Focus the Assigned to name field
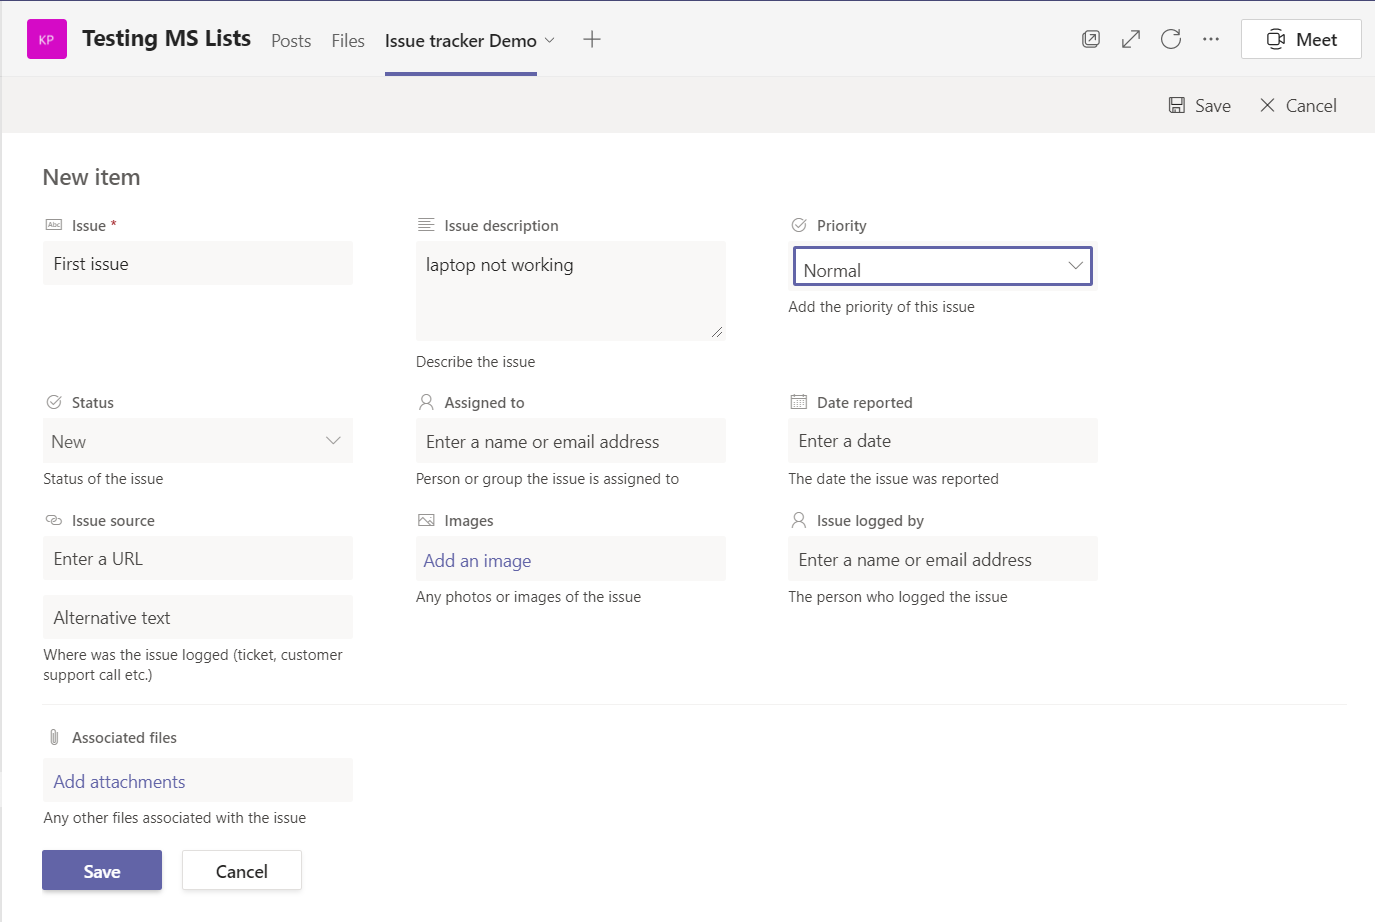1375x922 pixels. 570,442
